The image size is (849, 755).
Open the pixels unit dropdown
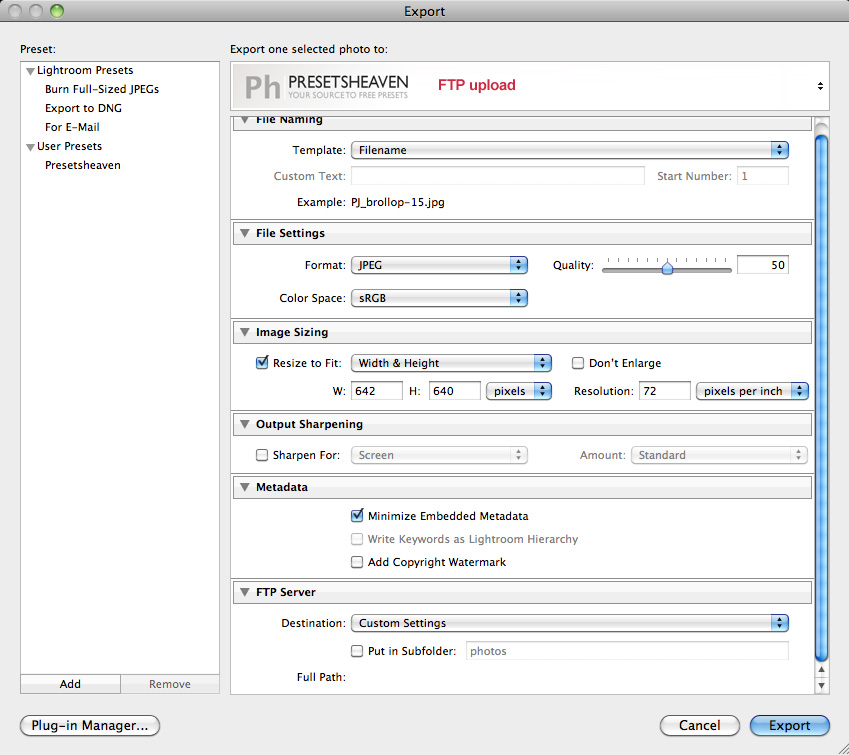pos(519,391)
